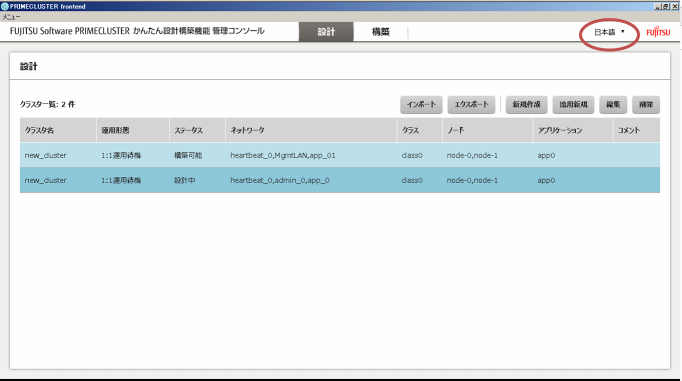The image size is (682, 381).
Task: Click the heartbeat_0,MgmtLAN,app_01 network cell
Action: [x=283, y=155]
